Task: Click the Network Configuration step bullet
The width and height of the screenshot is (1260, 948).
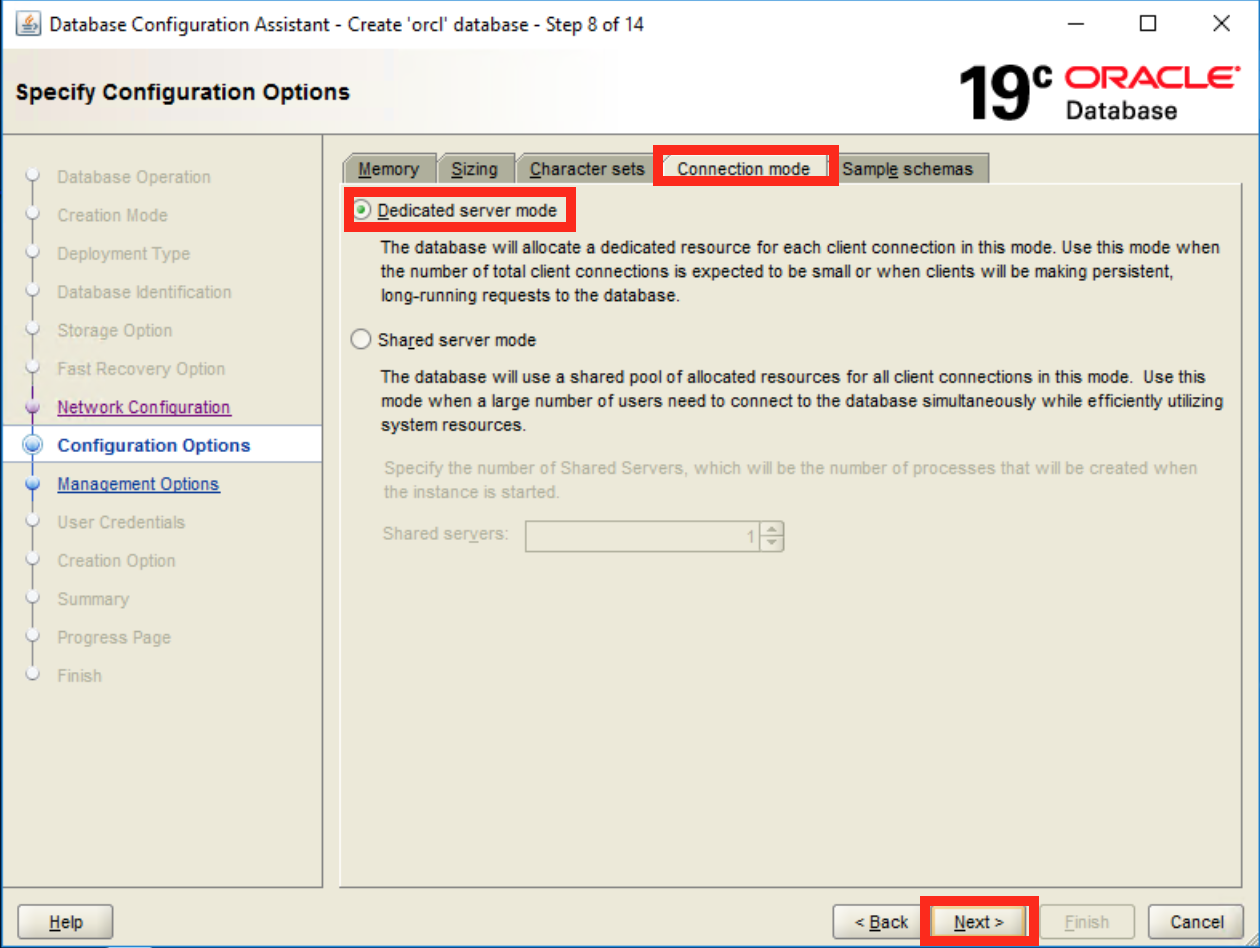Action: point(33,407)
